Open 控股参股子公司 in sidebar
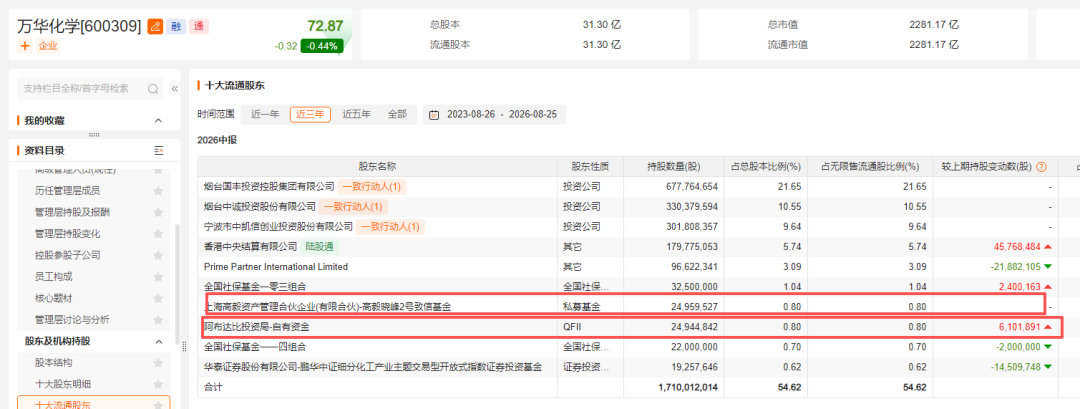This screenshot has width=1080, height=409. [x=68, y=255]
